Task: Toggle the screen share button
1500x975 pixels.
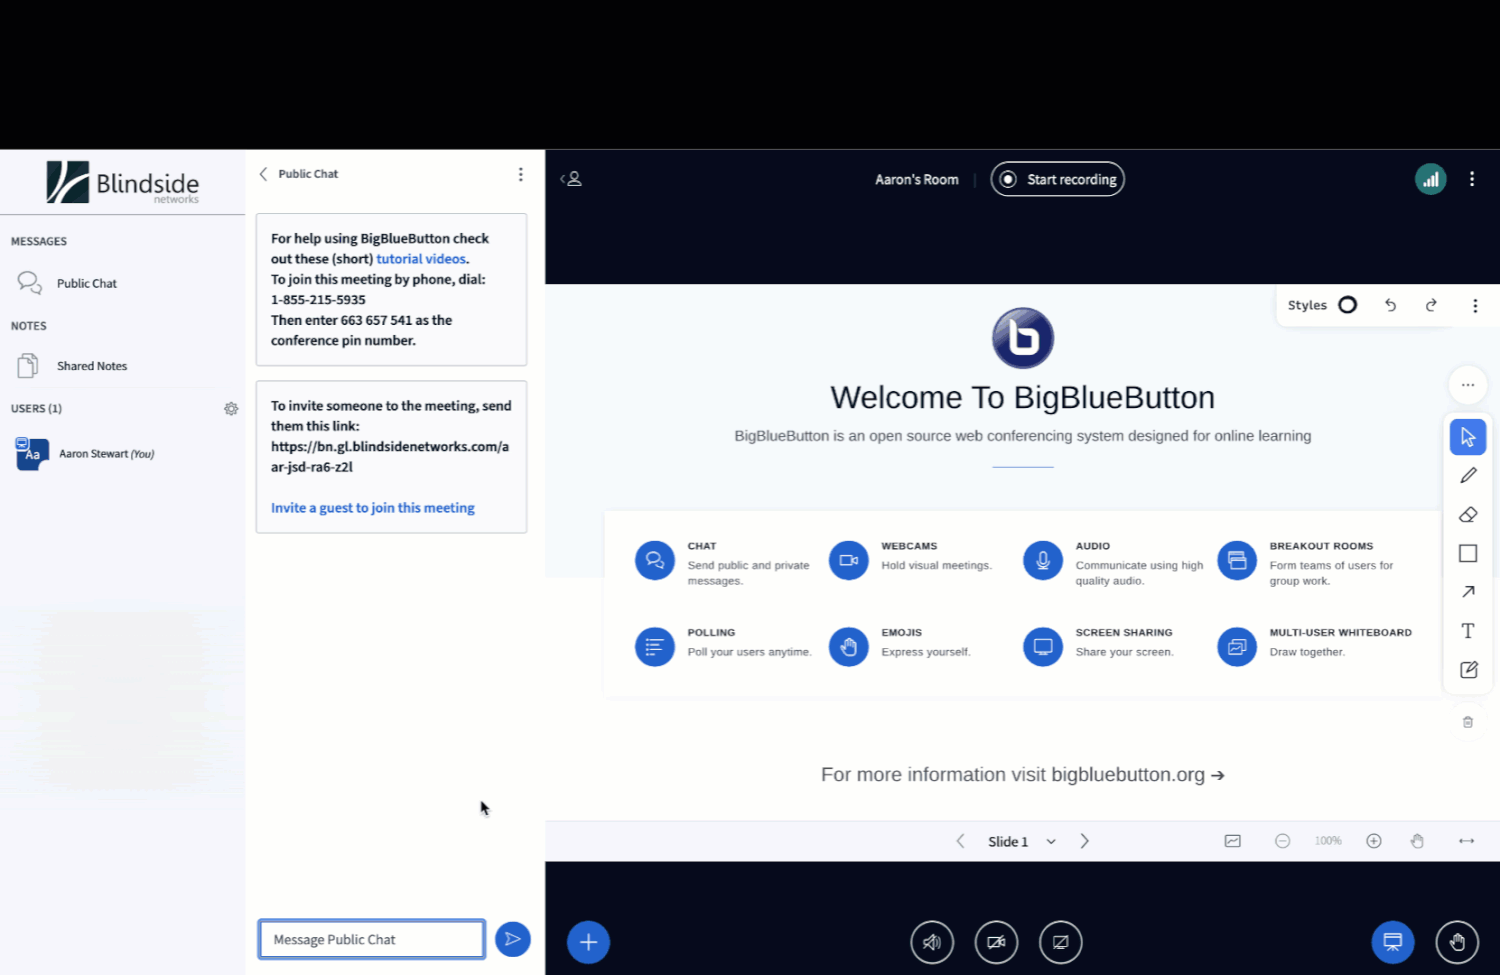Action: tap(1061, 942)
